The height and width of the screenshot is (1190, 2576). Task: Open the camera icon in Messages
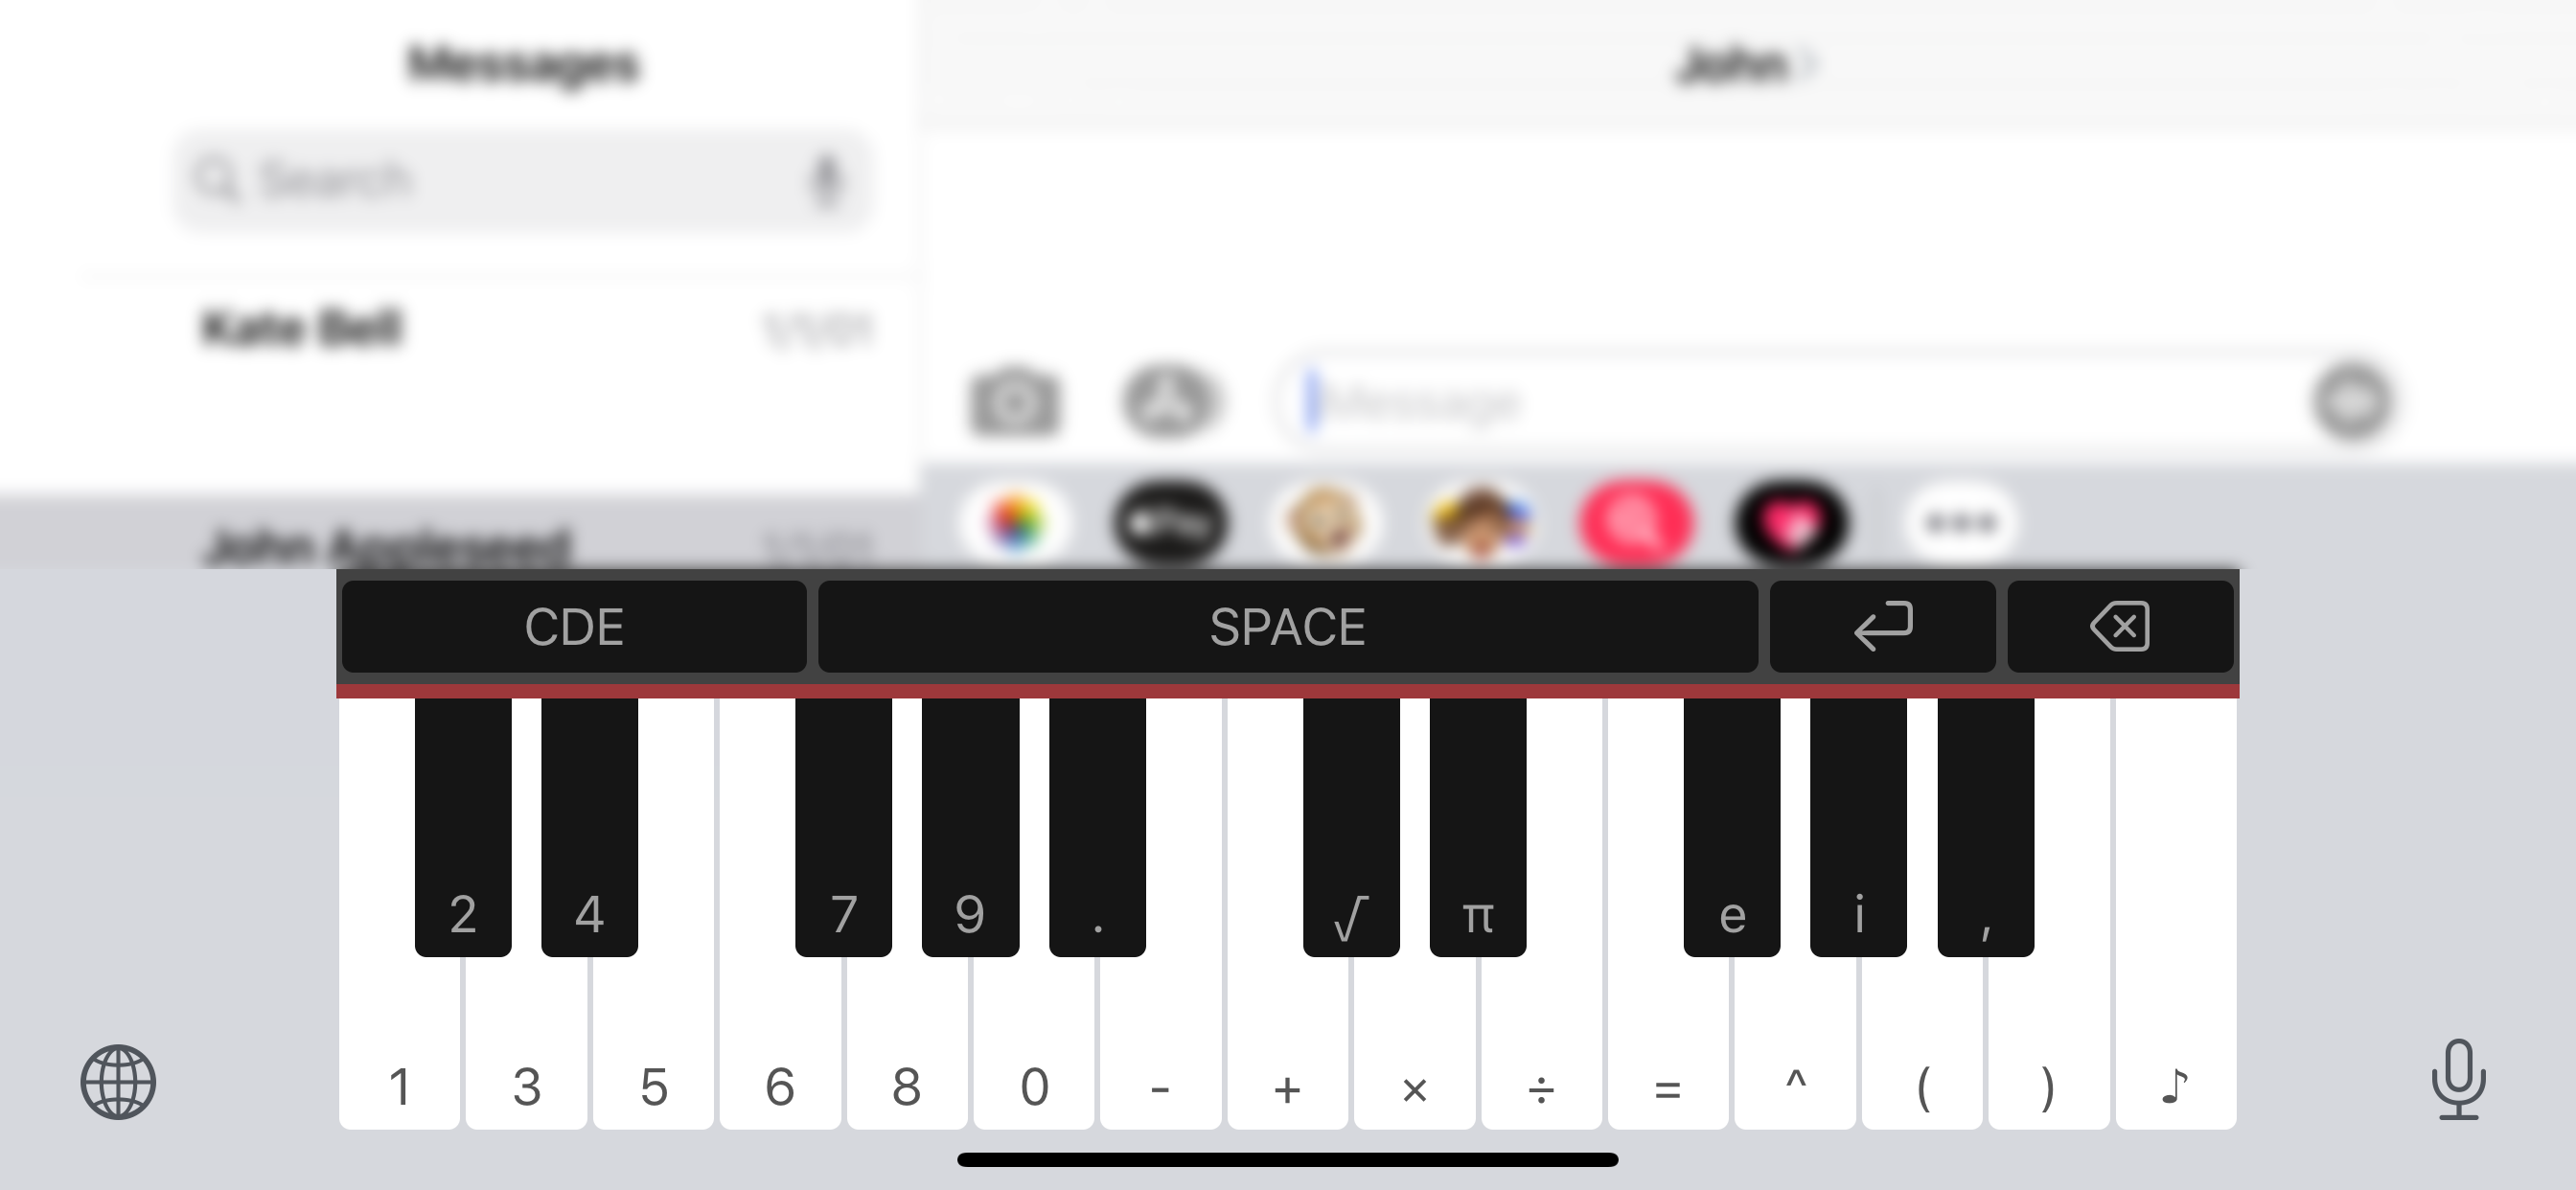pyautogui.click(x=1013, y=403)
